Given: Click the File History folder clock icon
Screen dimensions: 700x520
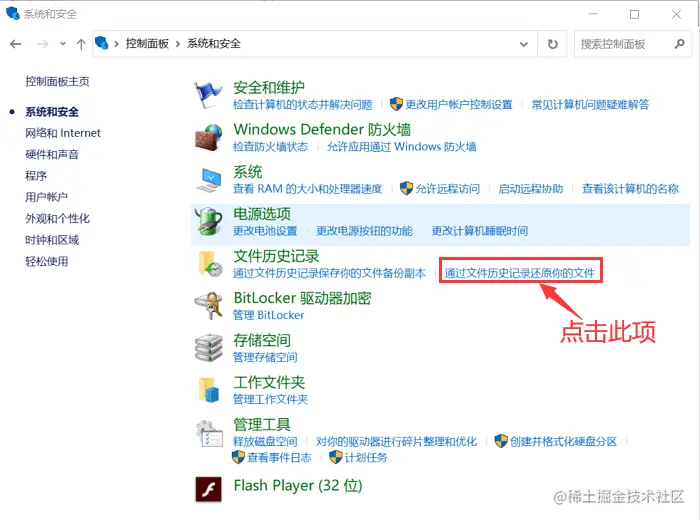Looking at the screenshot, I should (210, 263).
